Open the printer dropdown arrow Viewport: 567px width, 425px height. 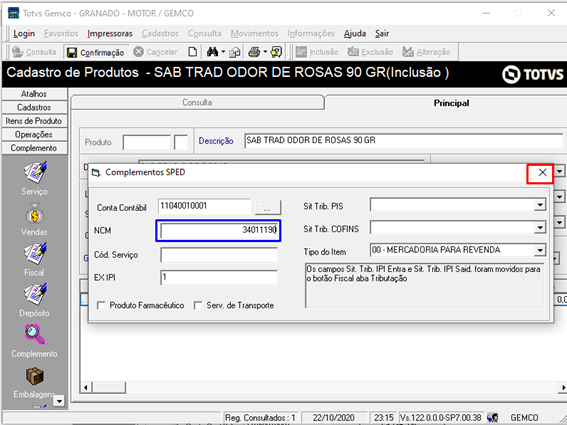coord(265,52)
